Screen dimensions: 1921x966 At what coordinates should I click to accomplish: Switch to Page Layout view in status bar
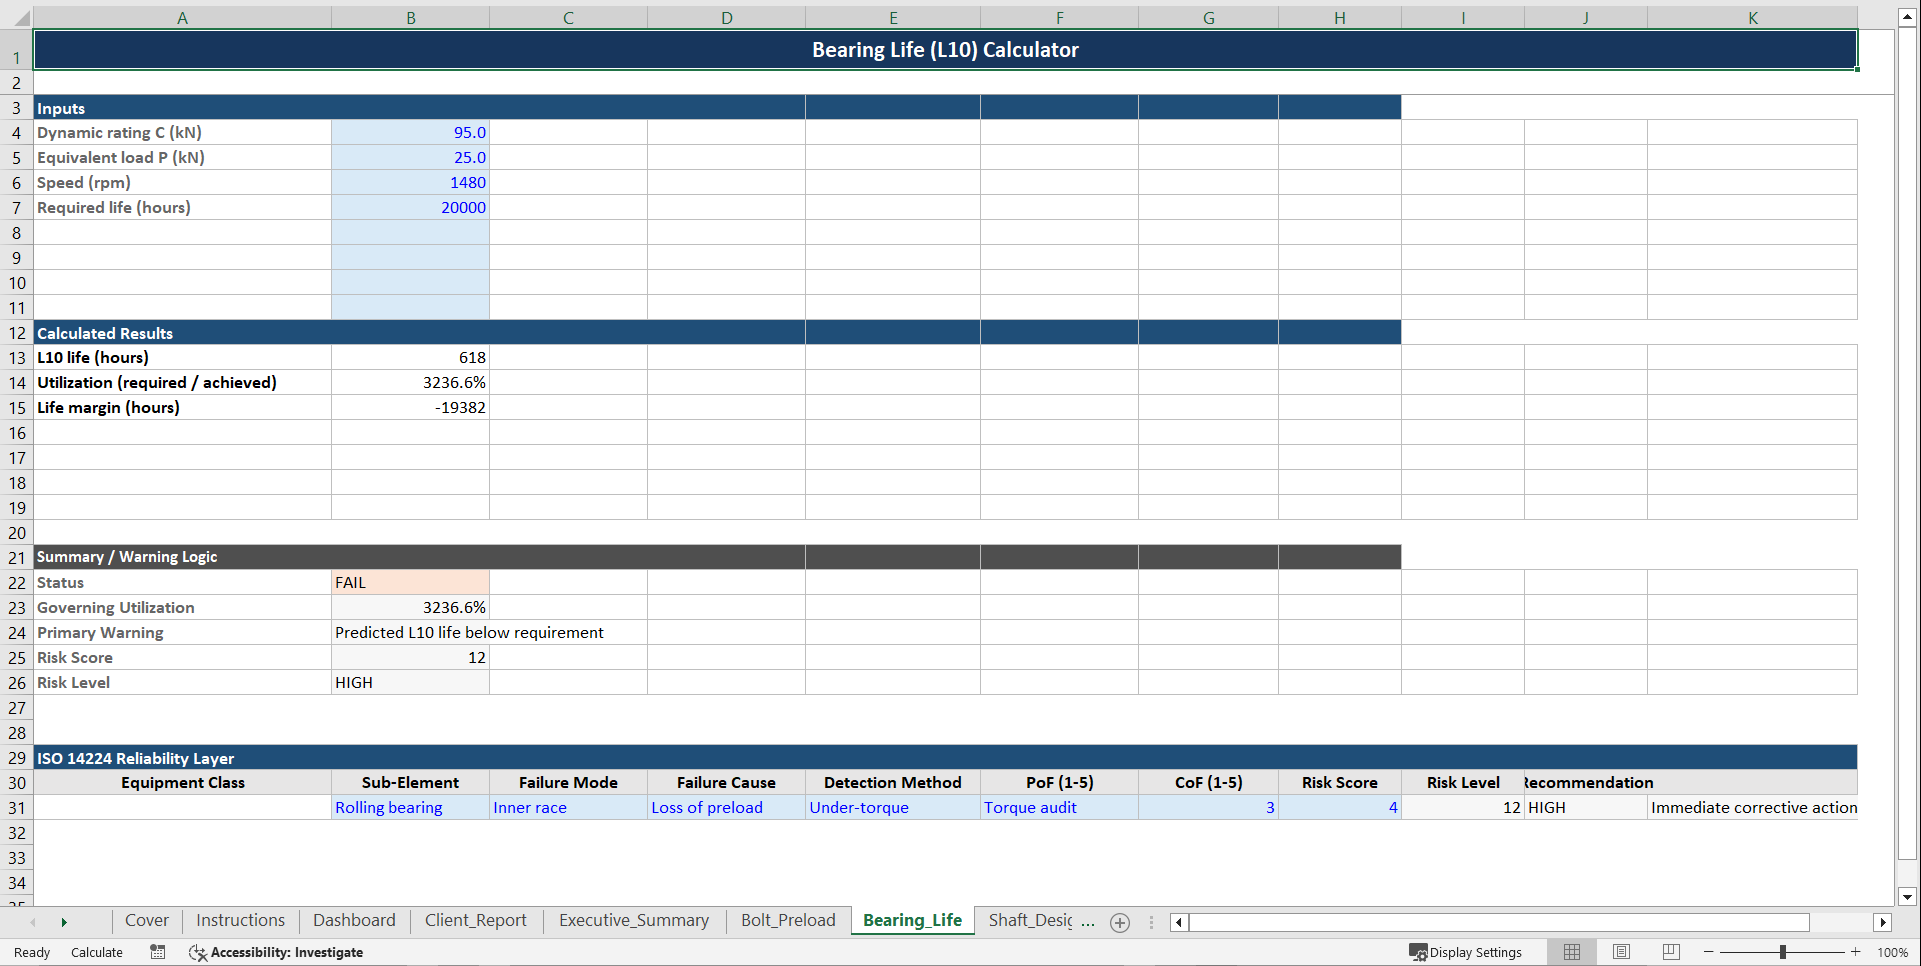(1621, 952)
